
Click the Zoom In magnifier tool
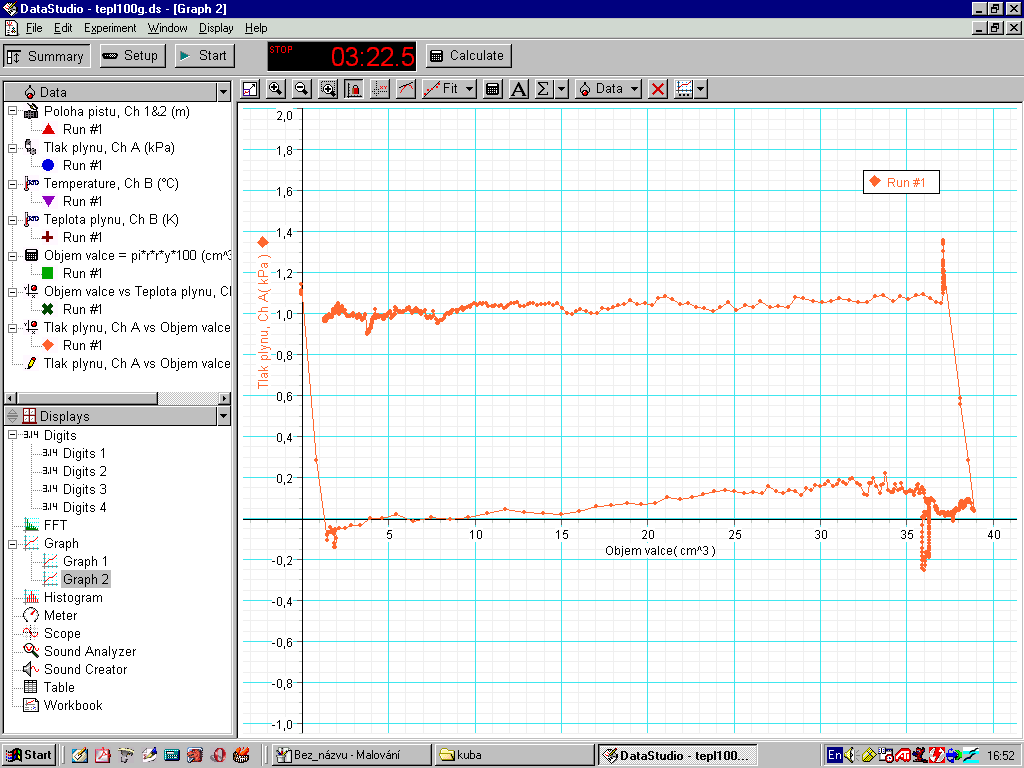[276, 89]
